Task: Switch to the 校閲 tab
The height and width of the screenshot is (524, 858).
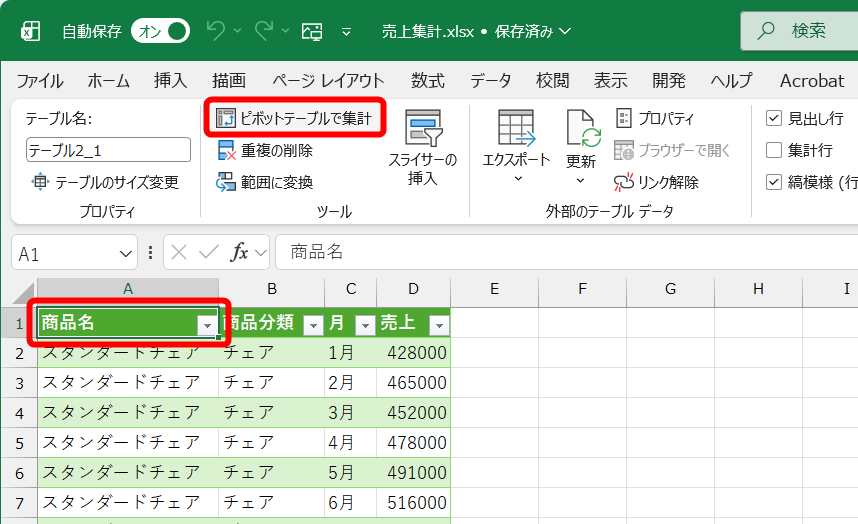Action: [x=553, y=81]
